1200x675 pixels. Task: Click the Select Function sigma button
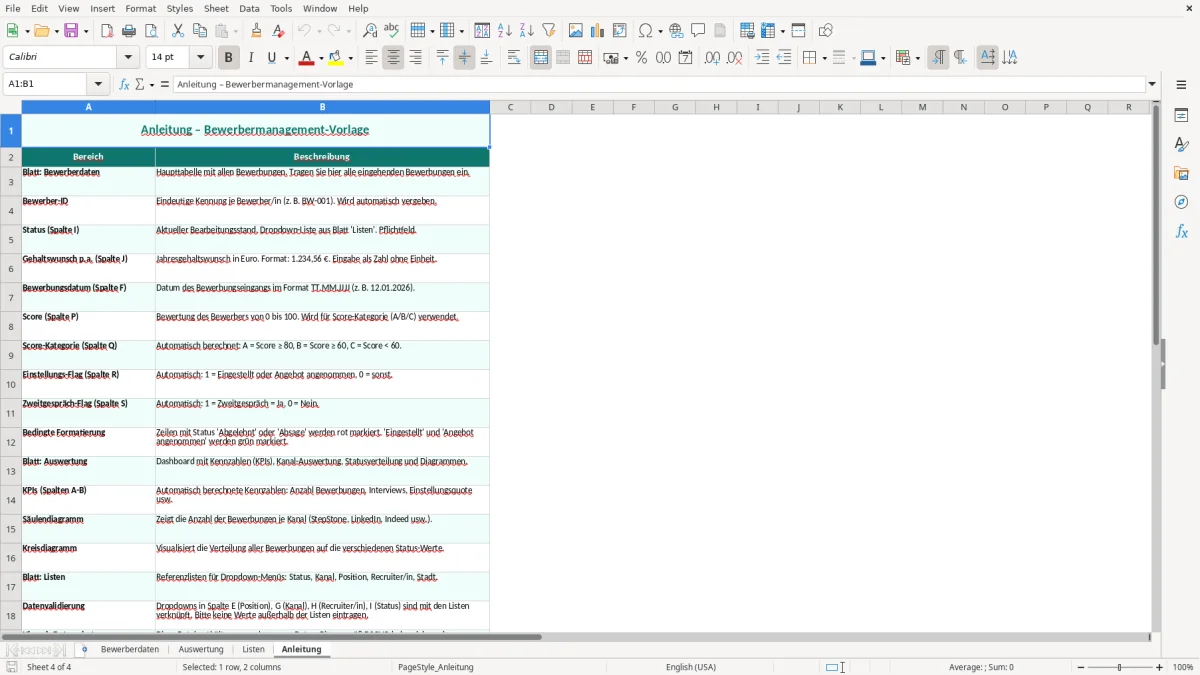[x=140, y=84]
